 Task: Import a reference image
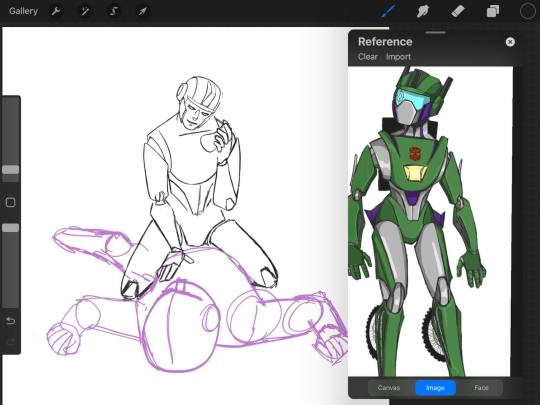[x=398, y=57]
